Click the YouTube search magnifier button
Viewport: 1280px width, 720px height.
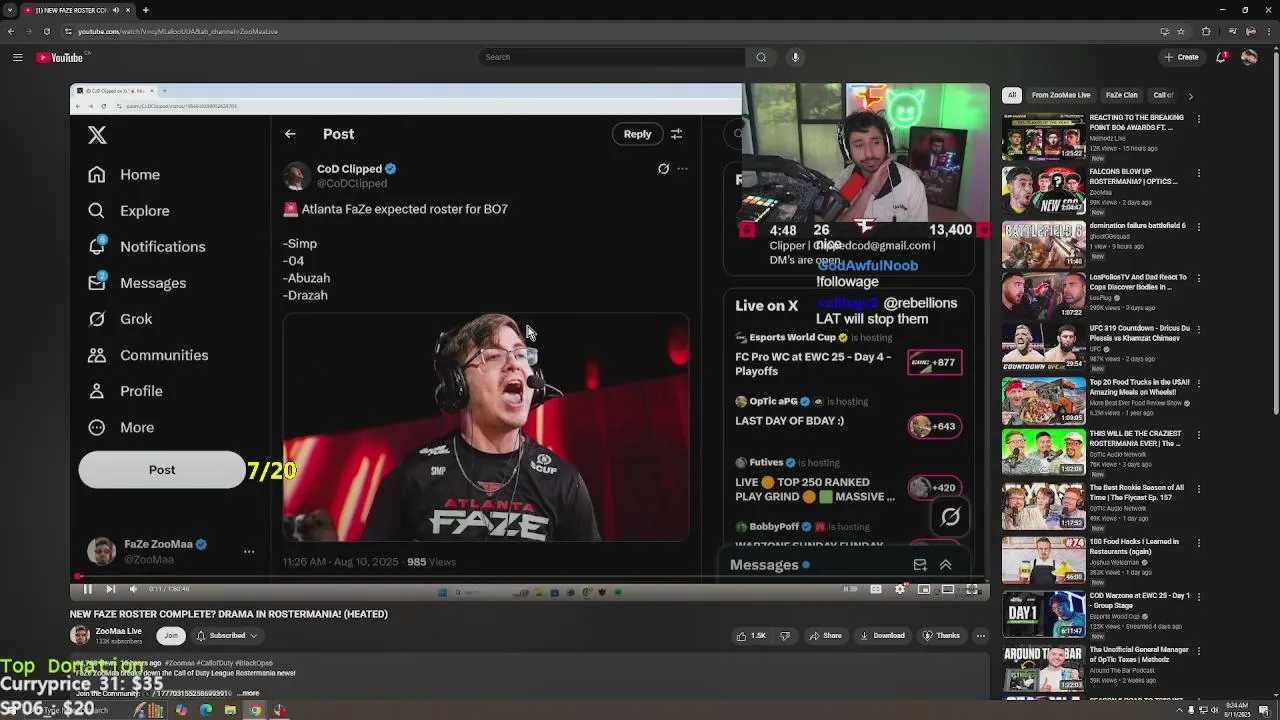(x=761, y=57)
